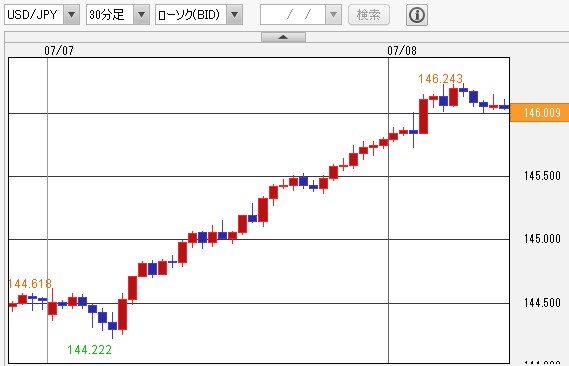Select the 146.243 high price label
This screenshot has height=366, width=569.
(x=441, y=78)
